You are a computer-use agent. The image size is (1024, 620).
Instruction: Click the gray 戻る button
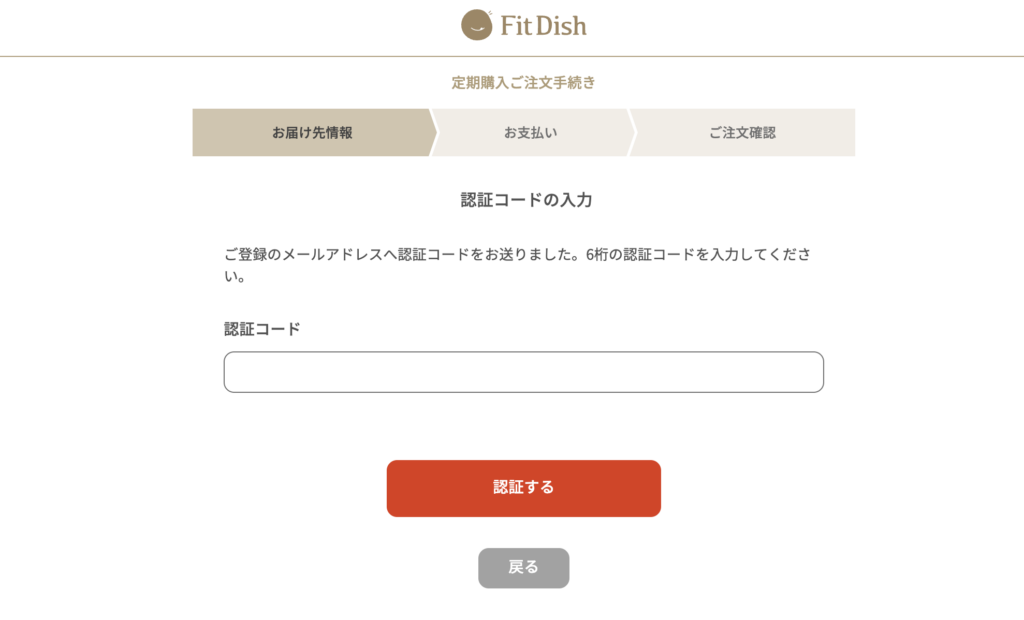point(524,568)
